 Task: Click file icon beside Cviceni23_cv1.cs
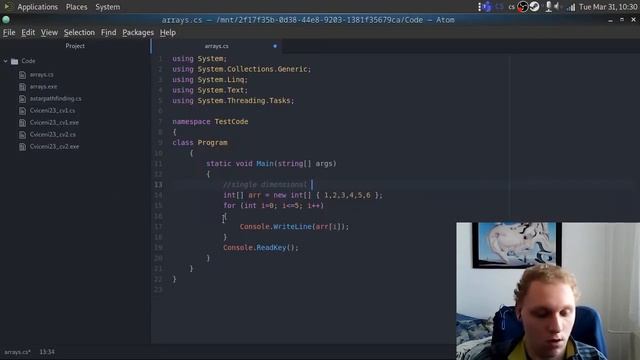click(x=22, y=111)
